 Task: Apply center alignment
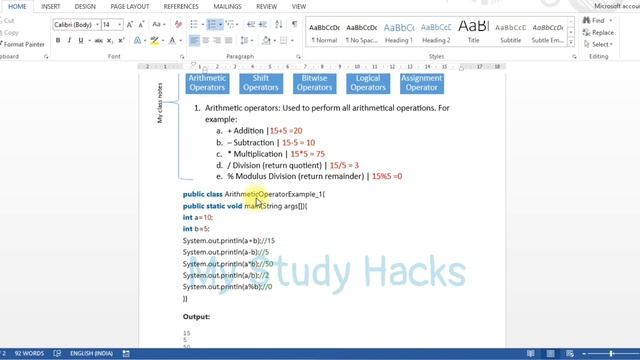(206, 40)
